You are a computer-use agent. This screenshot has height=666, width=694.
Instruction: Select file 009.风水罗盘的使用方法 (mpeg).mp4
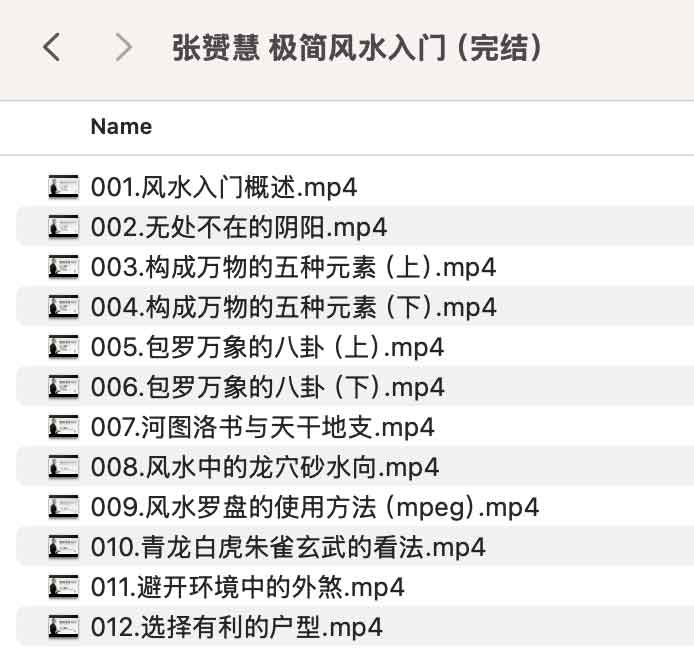tap(315, 507)
